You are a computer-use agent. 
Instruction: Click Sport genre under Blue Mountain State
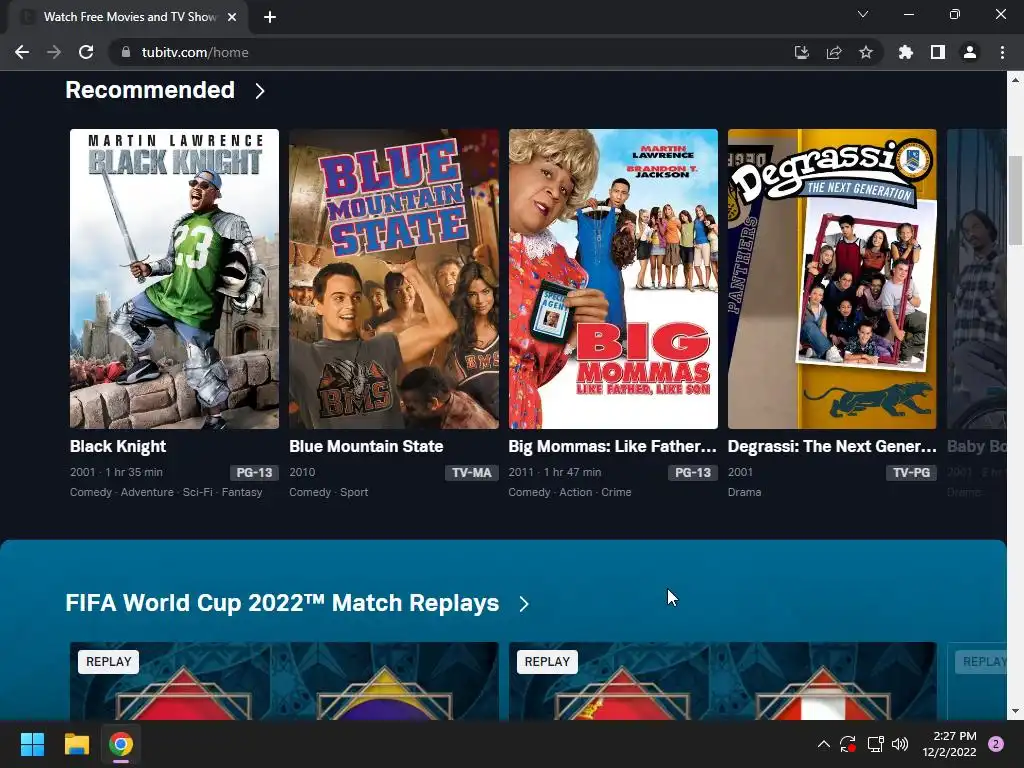tap(354, 492)
